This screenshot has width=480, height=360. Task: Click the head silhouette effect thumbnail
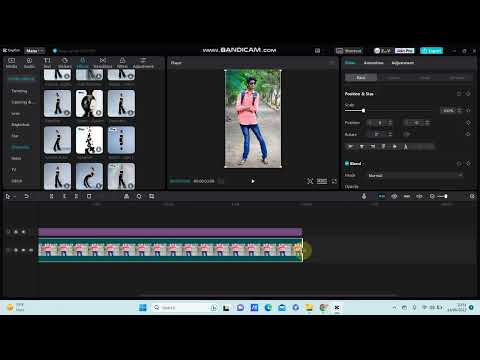pos(89,103)
